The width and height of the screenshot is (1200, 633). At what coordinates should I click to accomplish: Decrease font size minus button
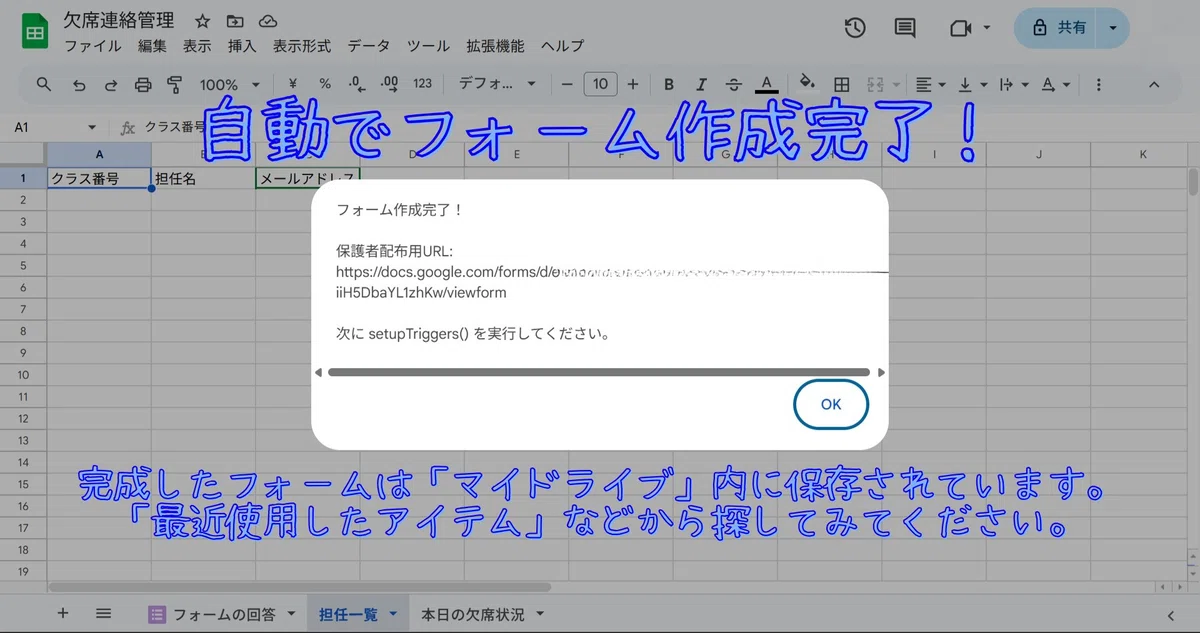pos(567,84)
